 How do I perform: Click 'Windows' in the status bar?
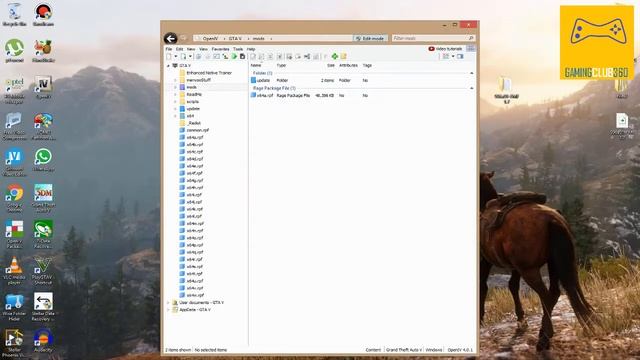(434, 350)
